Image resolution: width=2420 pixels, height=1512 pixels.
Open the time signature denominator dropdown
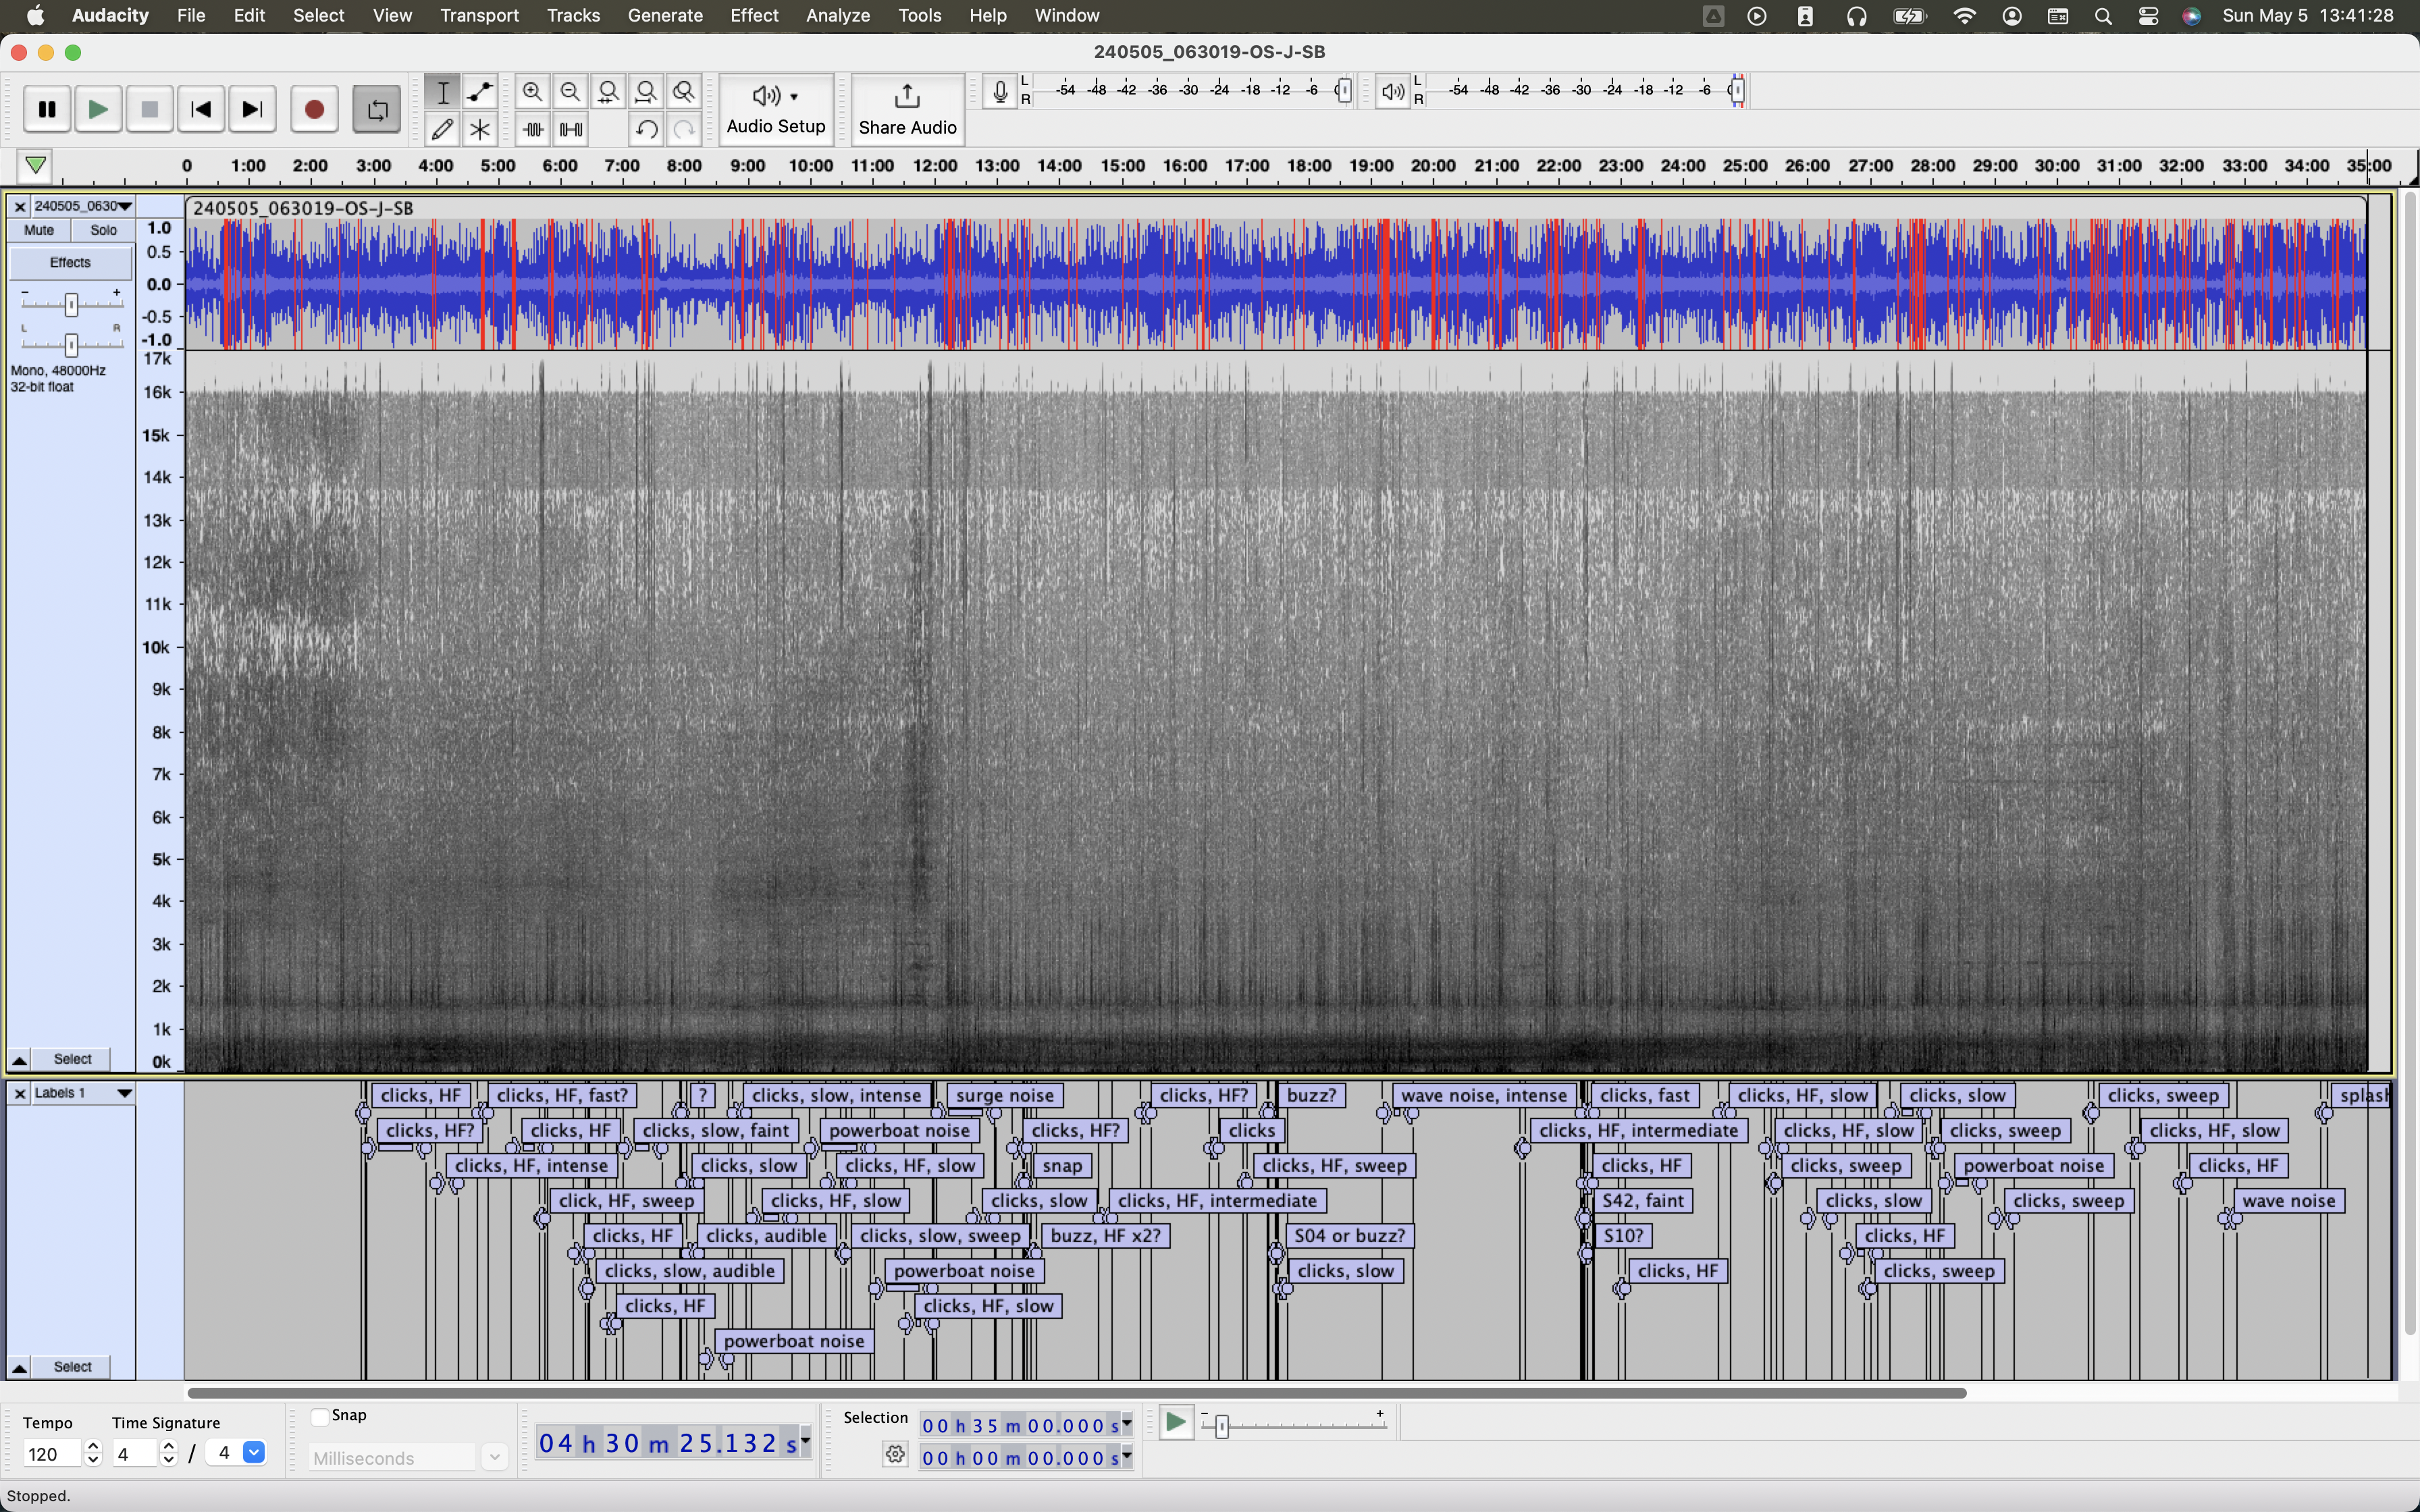(x=254, y=1453)
